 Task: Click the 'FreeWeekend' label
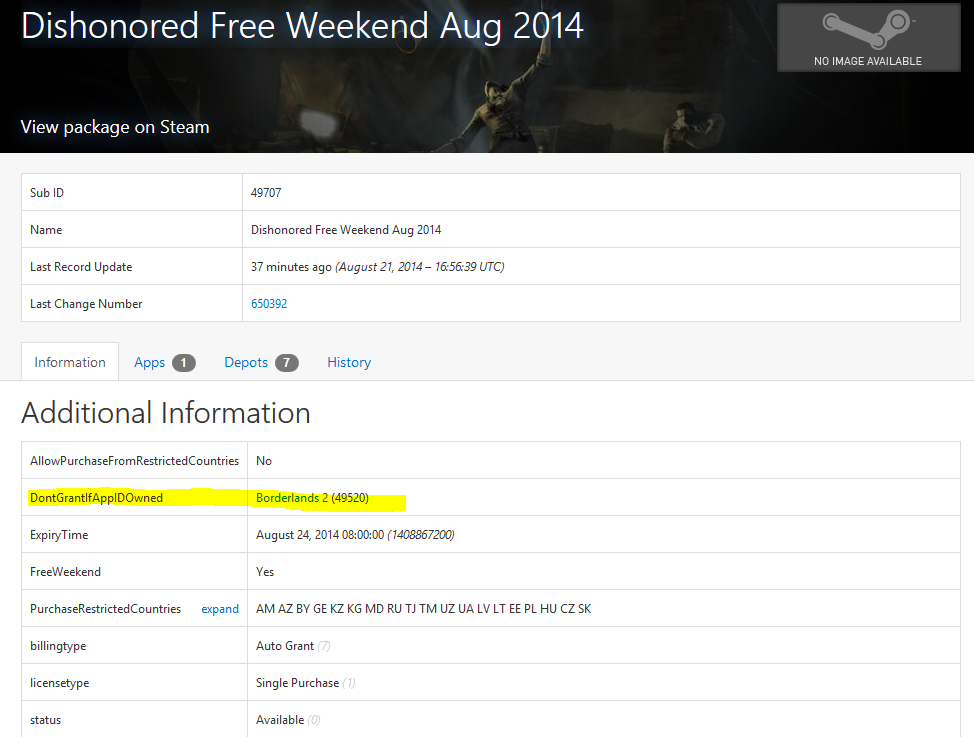(x=65, y=572)
